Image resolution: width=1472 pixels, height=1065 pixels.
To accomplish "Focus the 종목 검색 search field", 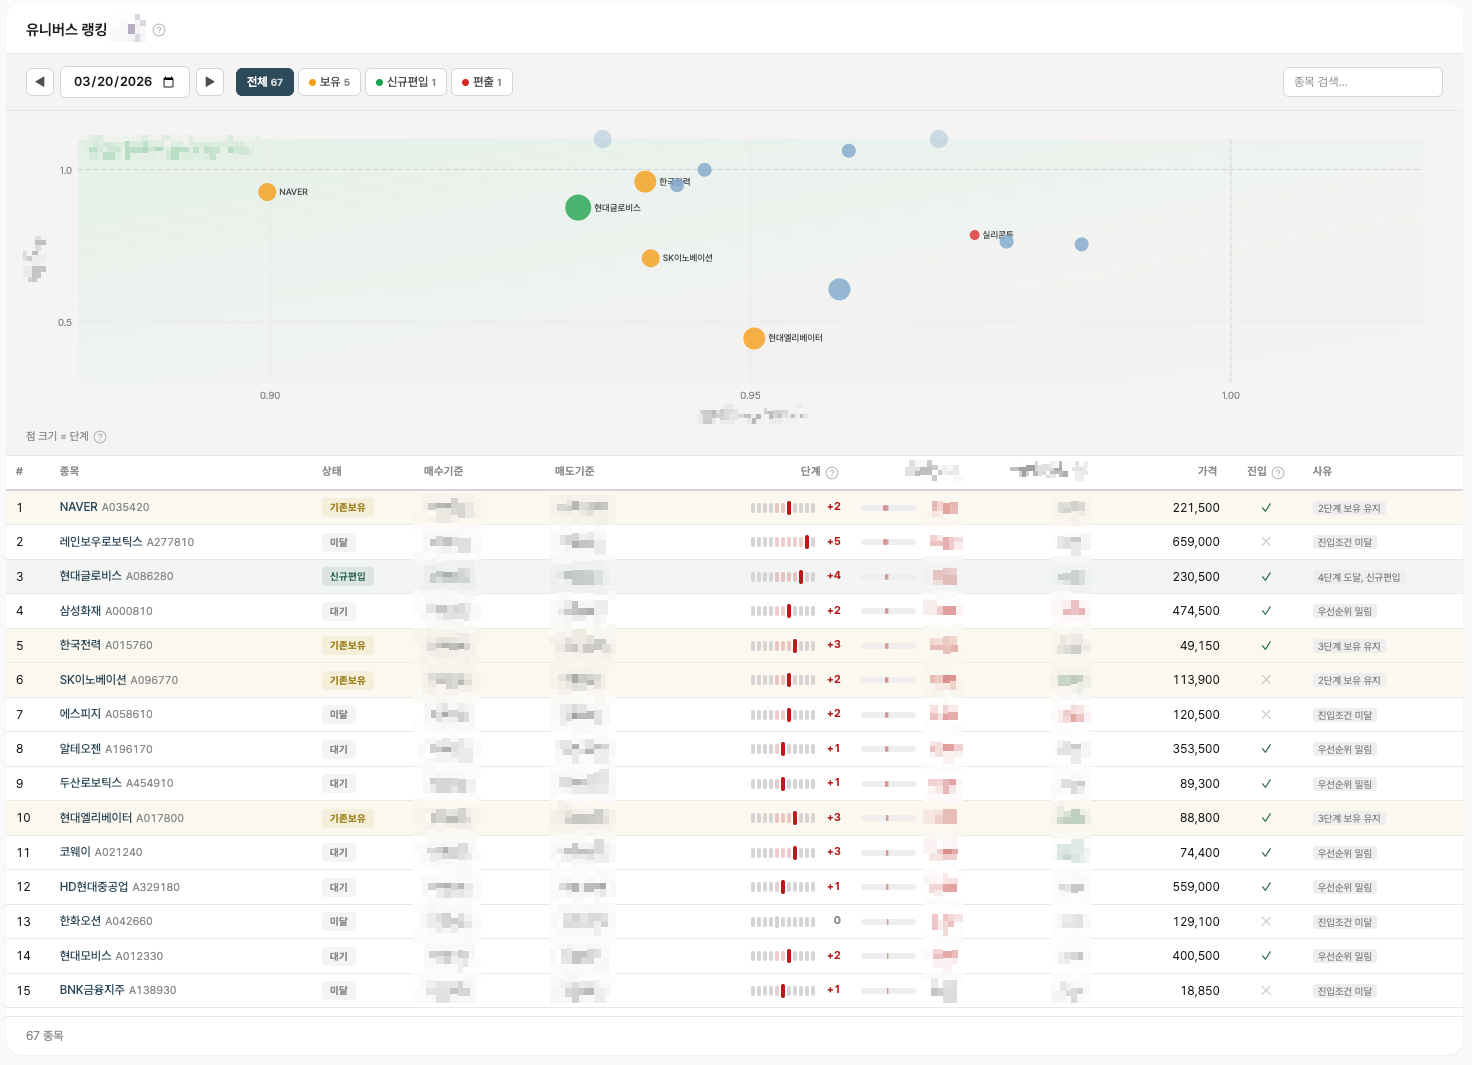I will [x=1362, y=82].
